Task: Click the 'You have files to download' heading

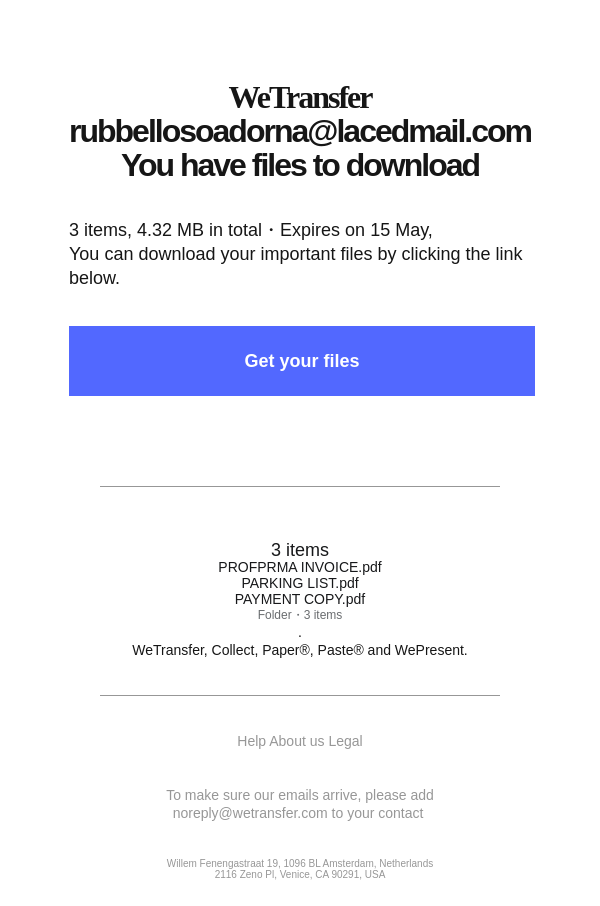Action: (300, 166)
